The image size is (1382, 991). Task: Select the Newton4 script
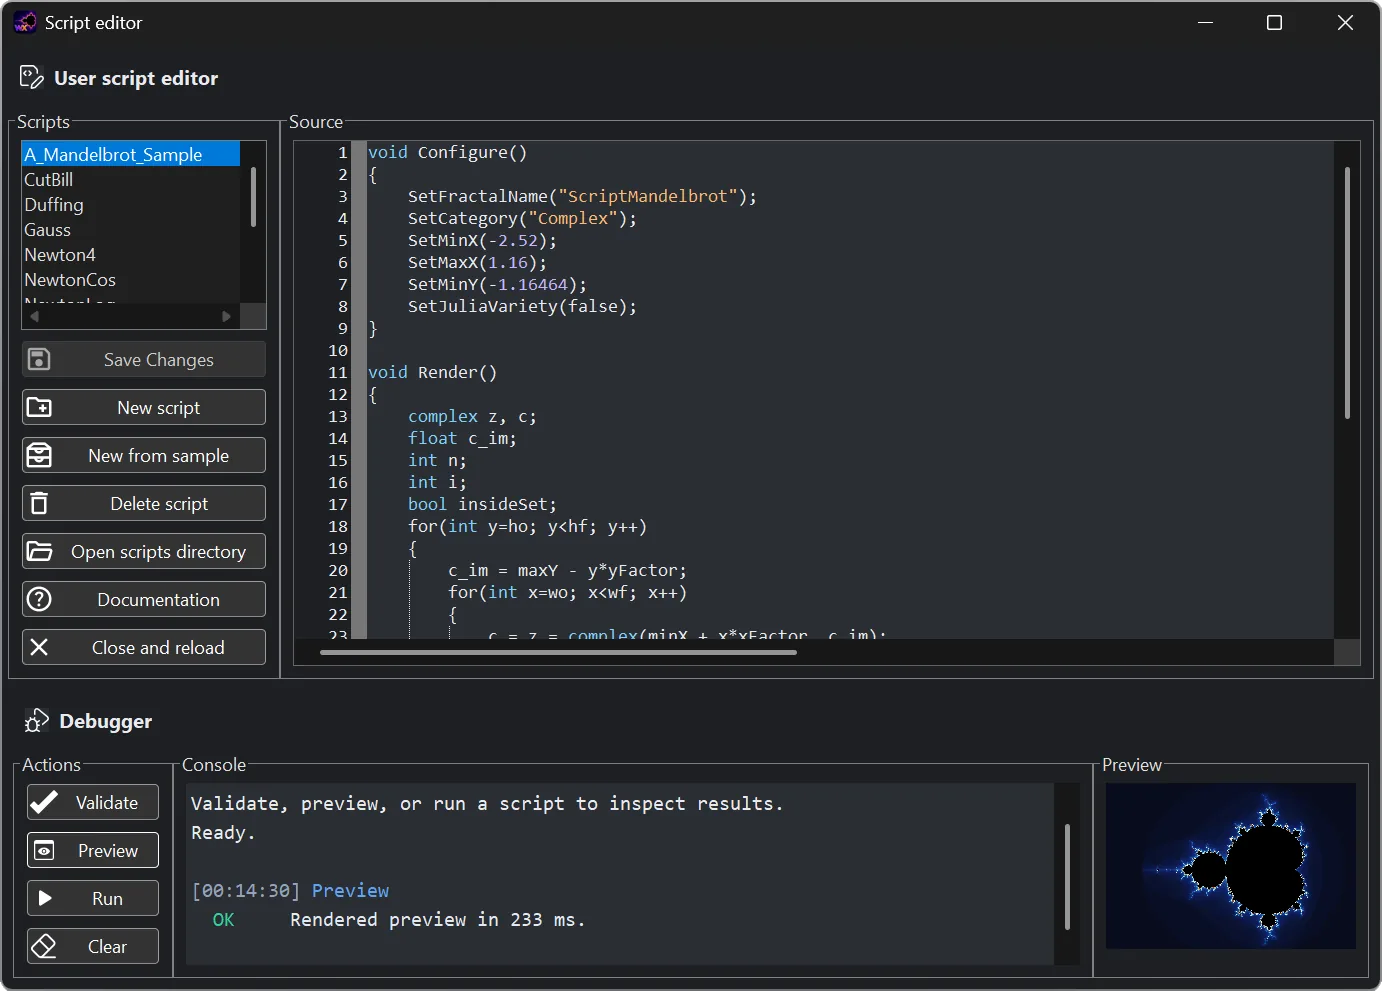(131, 254)
